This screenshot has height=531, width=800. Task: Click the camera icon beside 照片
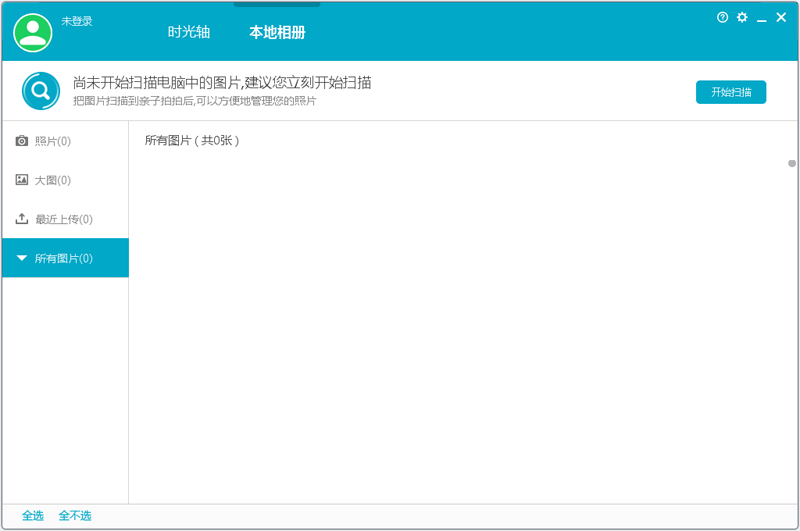coord(22,141)
